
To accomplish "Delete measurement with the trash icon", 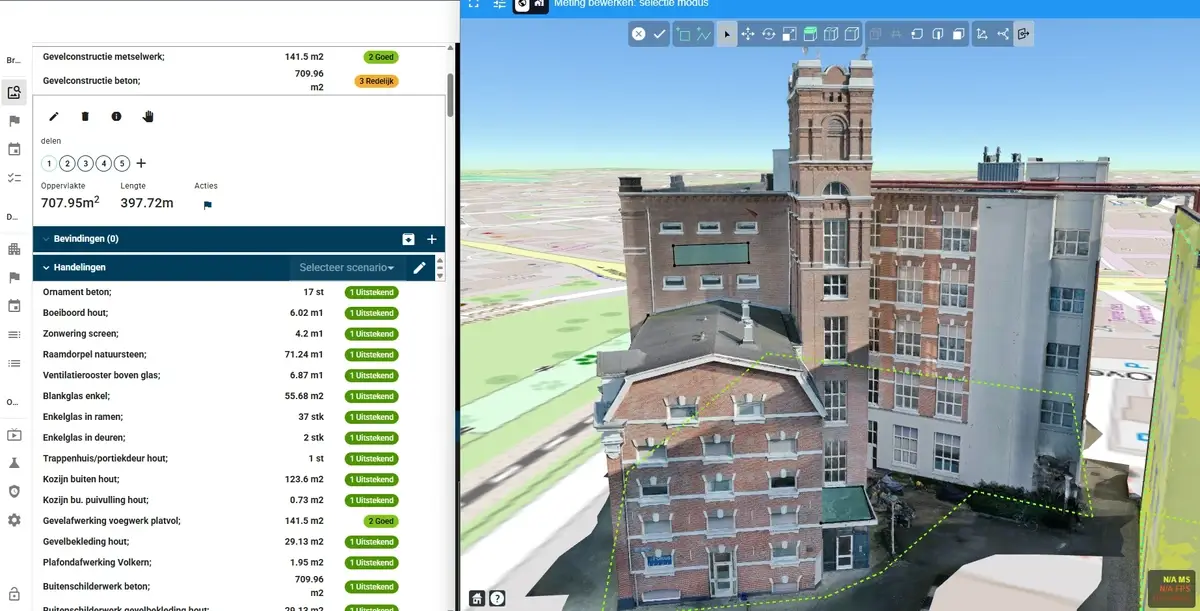I will click(x=85, y=117).
